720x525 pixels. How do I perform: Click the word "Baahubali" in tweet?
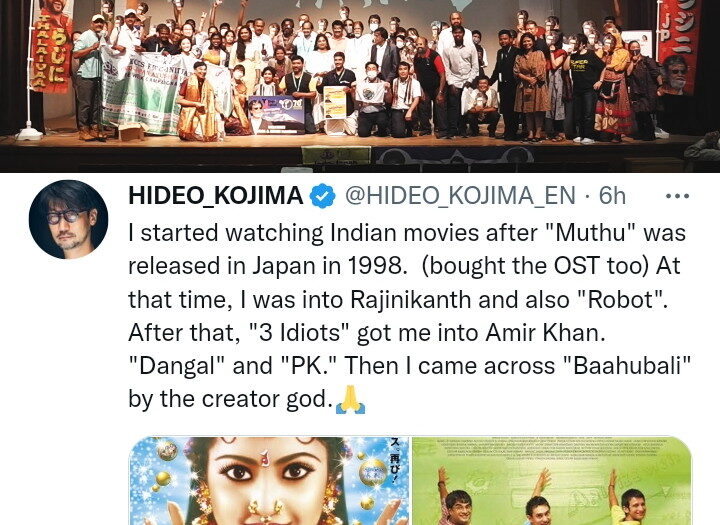point(627,366)
